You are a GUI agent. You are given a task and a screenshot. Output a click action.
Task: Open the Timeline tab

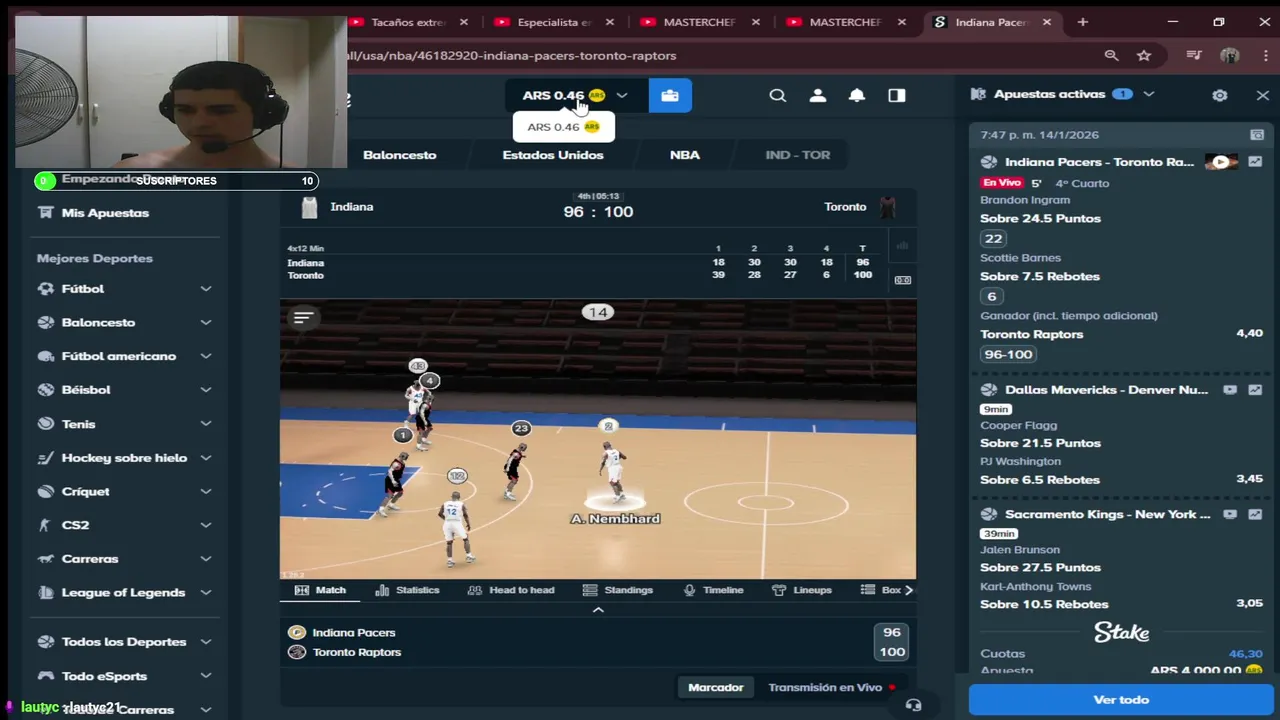712,590
